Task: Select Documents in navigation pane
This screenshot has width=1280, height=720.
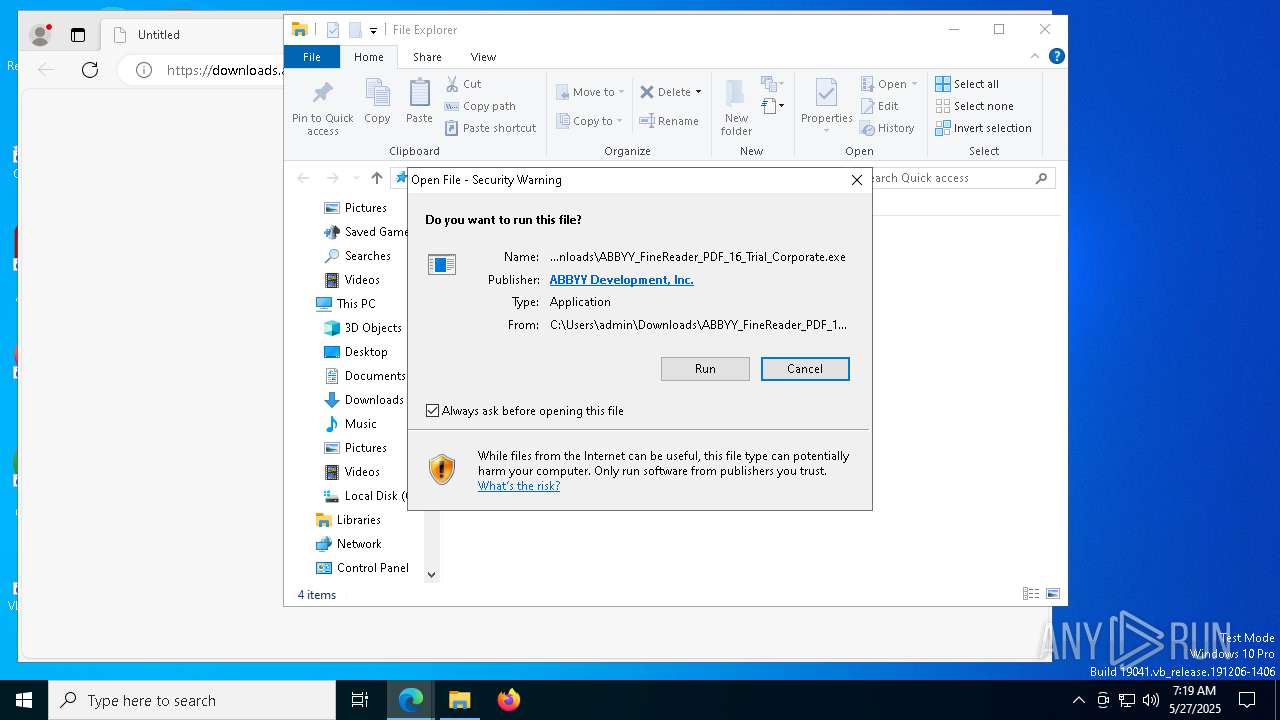Action: [365, 376]
